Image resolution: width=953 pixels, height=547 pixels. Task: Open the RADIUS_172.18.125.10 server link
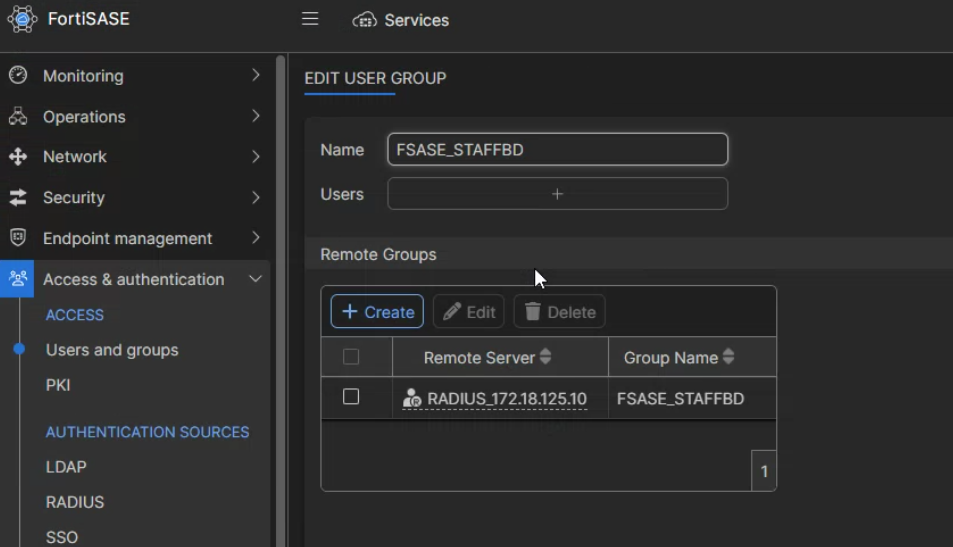coord(506,399)
